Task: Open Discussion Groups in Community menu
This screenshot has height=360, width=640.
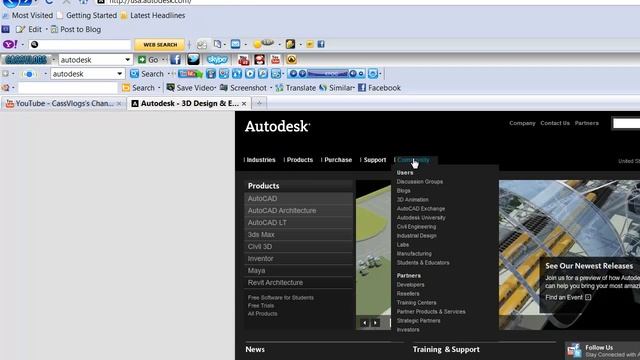Action: tap(420, 182)
